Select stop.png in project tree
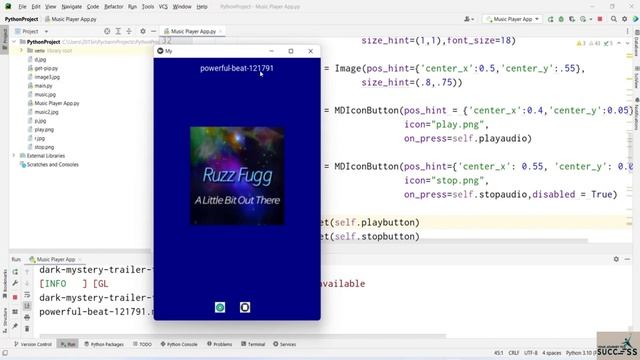Screen dimensions: 640x360 point(44,147)
